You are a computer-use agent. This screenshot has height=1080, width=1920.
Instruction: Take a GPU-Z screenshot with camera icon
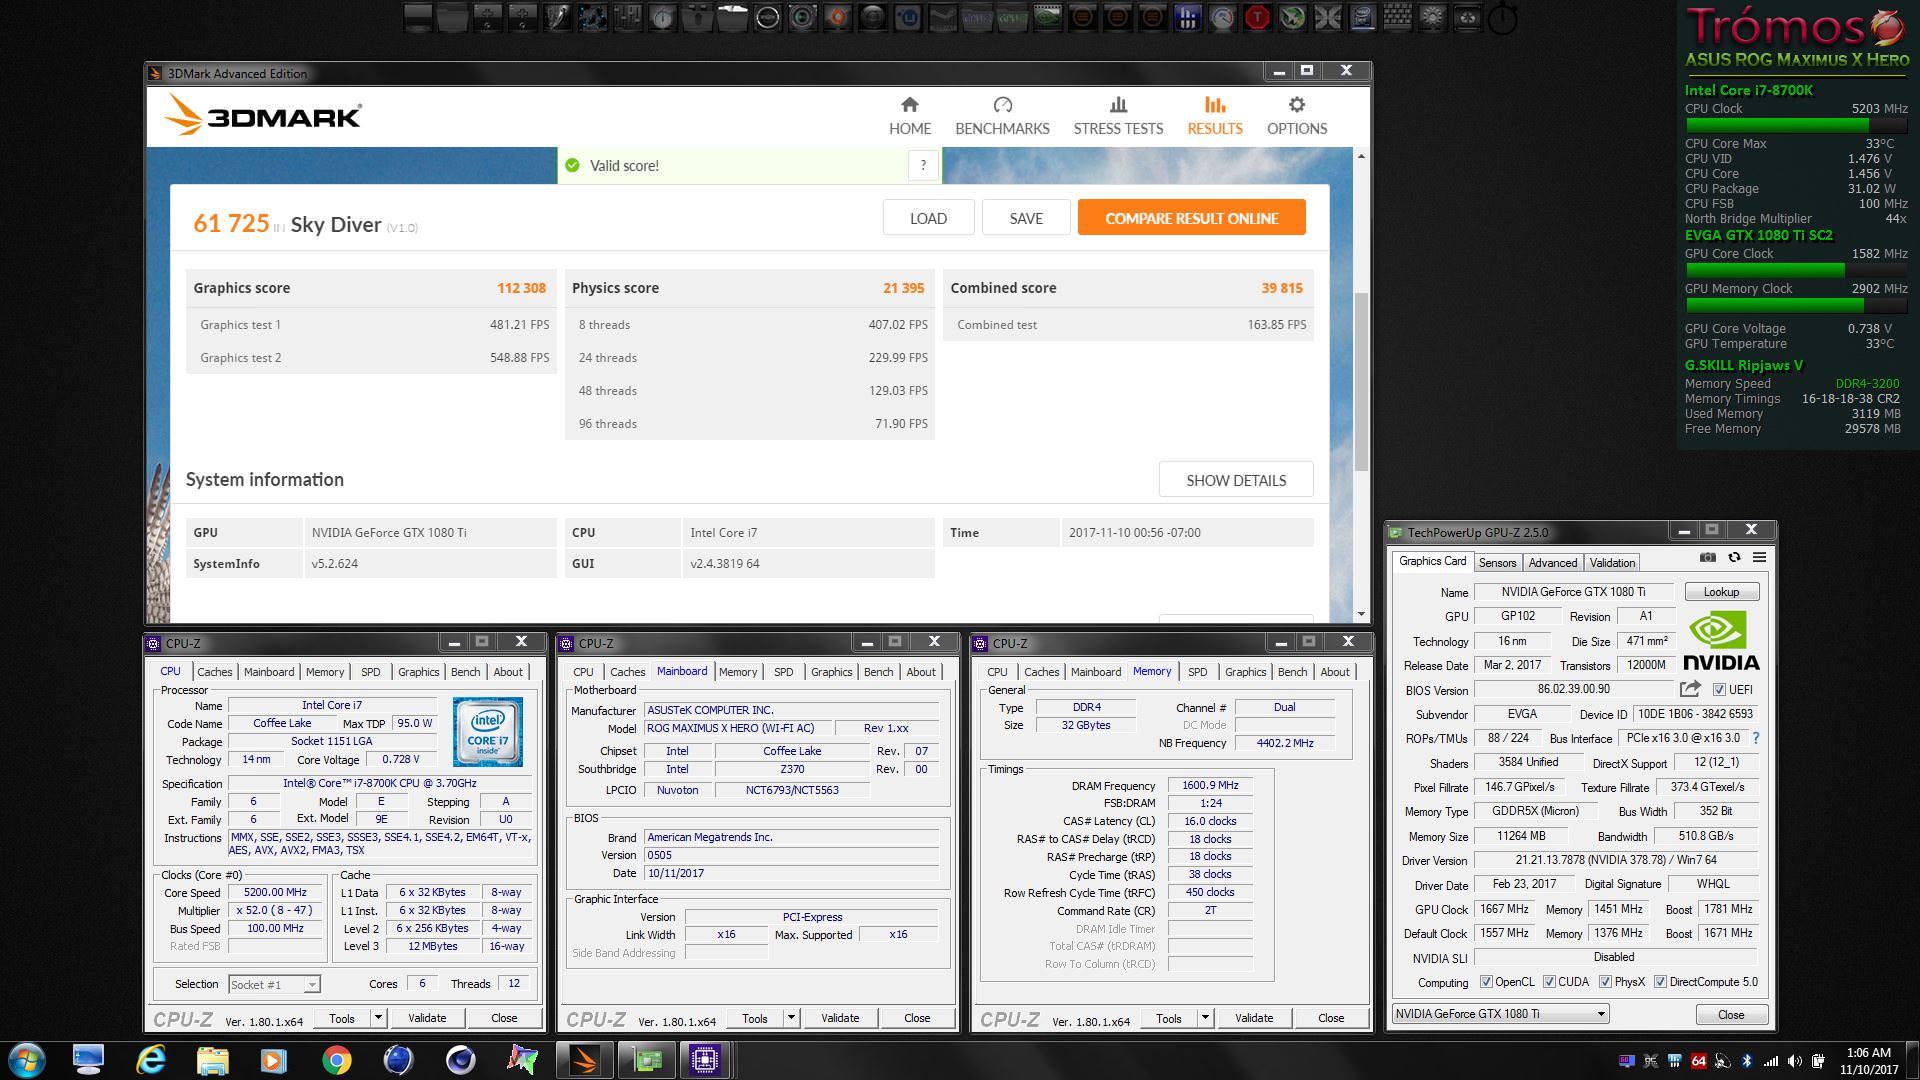(x=1708, y=557)
